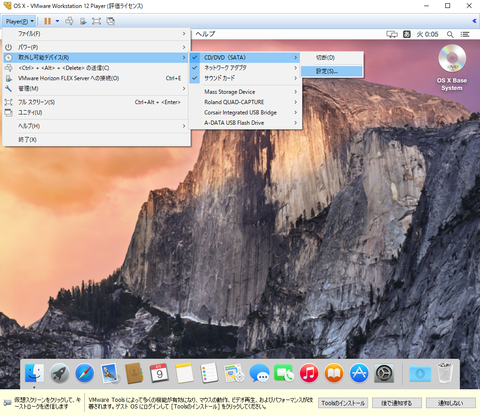Open the Notification Center list icon
The height and width of the screenshot is (416, 480).
pyautogui.click(x=465, y=34)
